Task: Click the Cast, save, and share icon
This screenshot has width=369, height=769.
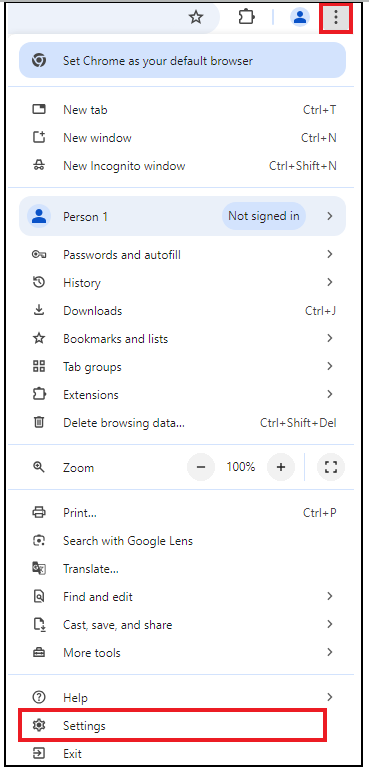Action: pyautogui.click(x=39, y=624)
